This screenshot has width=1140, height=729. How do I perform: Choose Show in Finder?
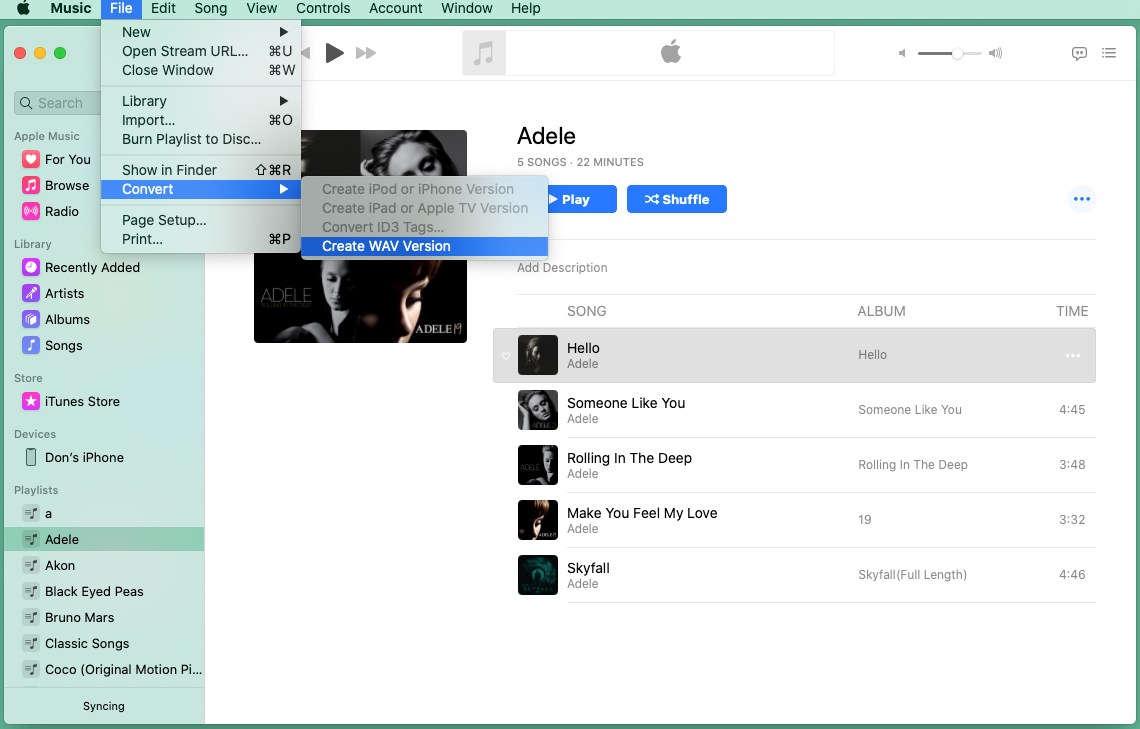pyautogui.click(x=201, y=170)
